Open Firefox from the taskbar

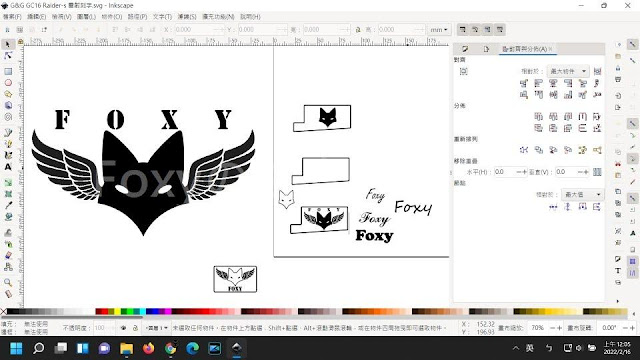tap(149, 348)
